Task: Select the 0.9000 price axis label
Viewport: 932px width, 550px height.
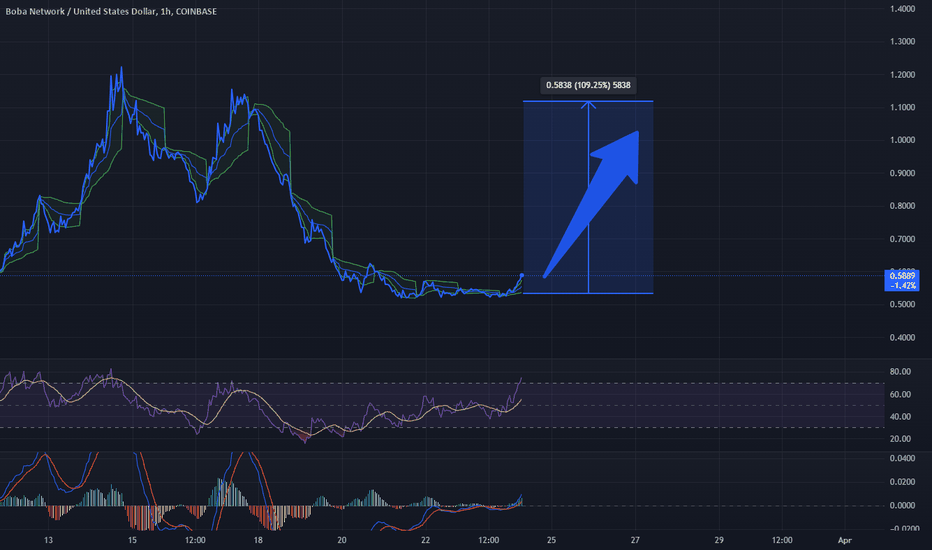Action: [x=902, y=174]
